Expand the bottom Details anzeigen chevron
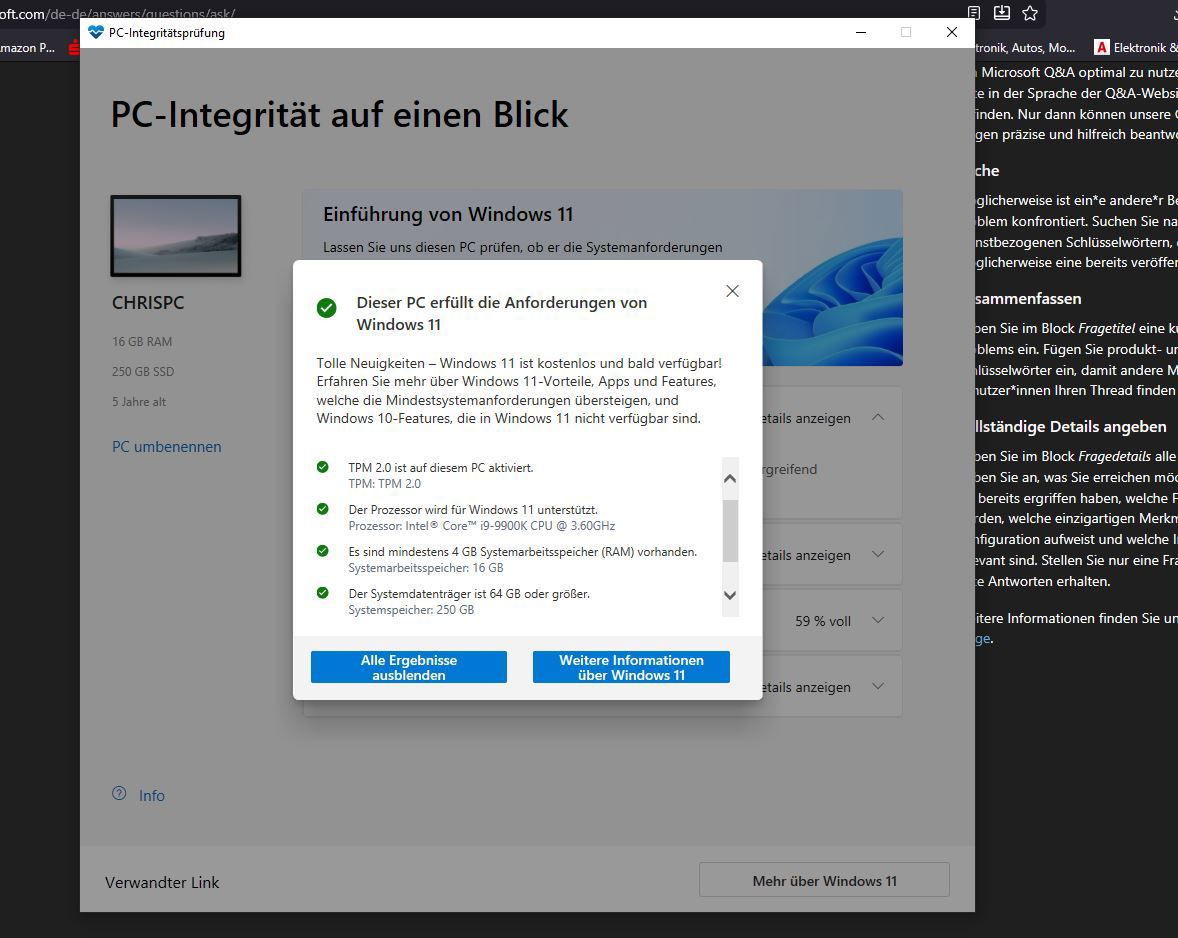This screenshot has height=938, width=1178. click(877, 686)
